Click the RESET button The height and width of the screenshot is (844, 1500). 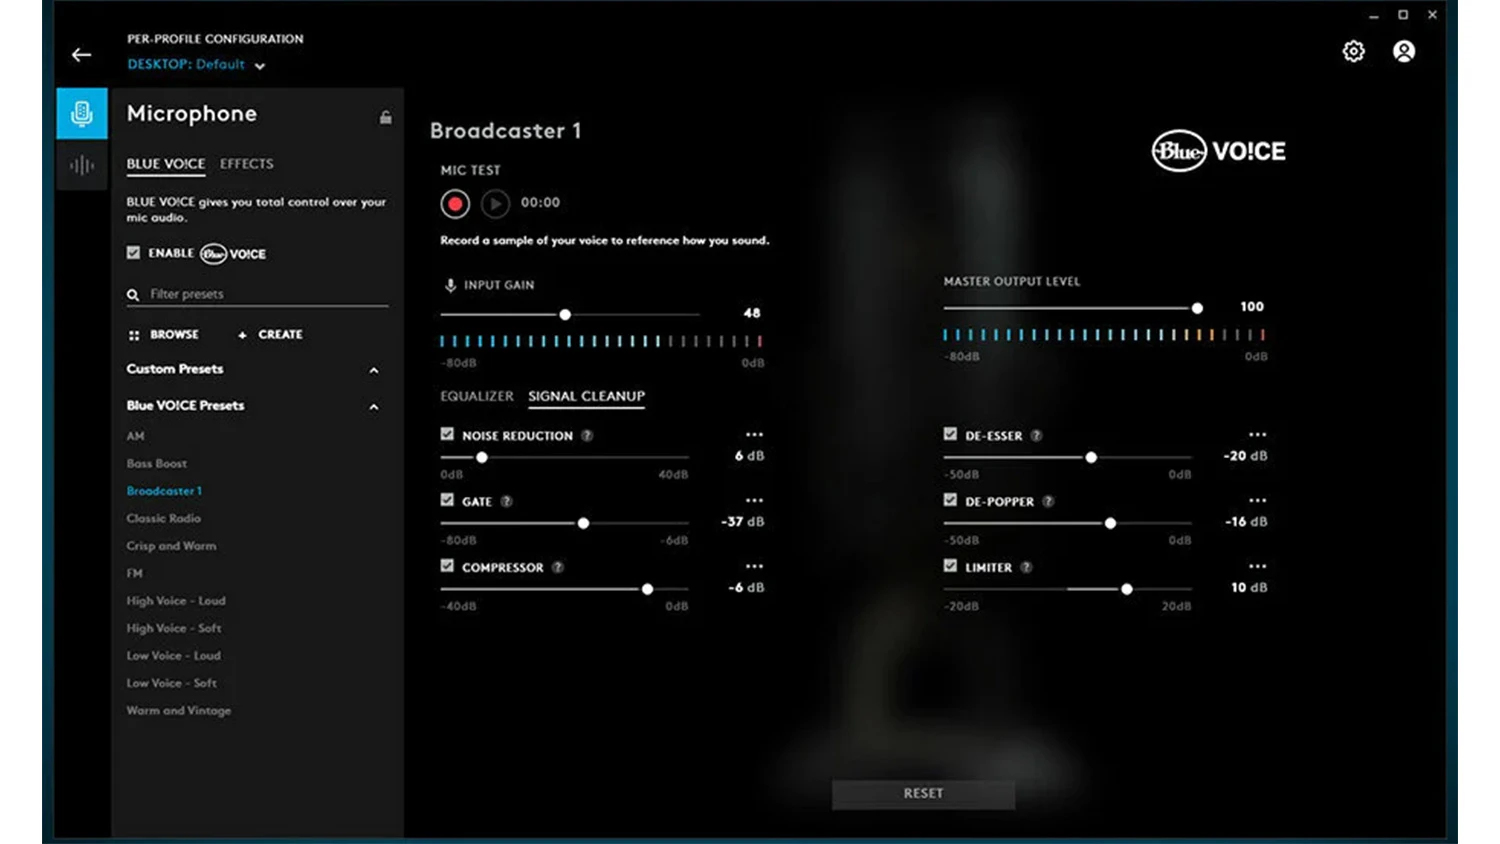coord(923,794)
